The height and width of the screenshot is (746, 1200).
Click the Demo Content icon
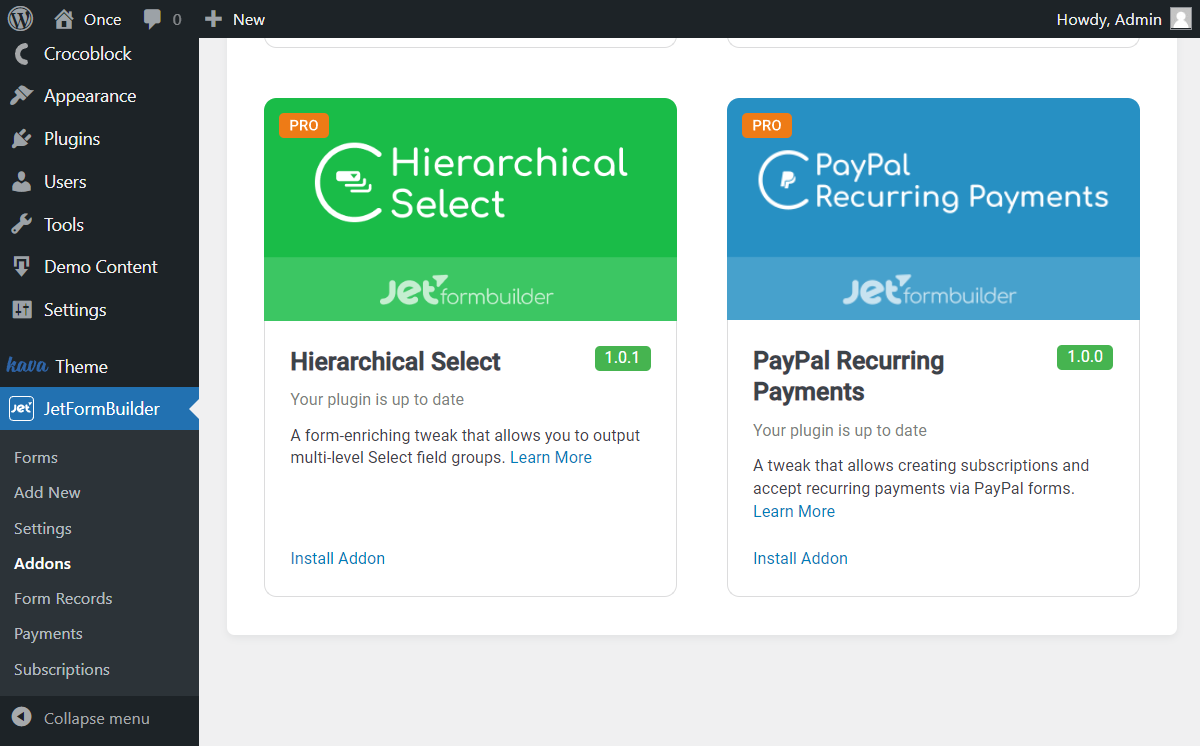21,267
